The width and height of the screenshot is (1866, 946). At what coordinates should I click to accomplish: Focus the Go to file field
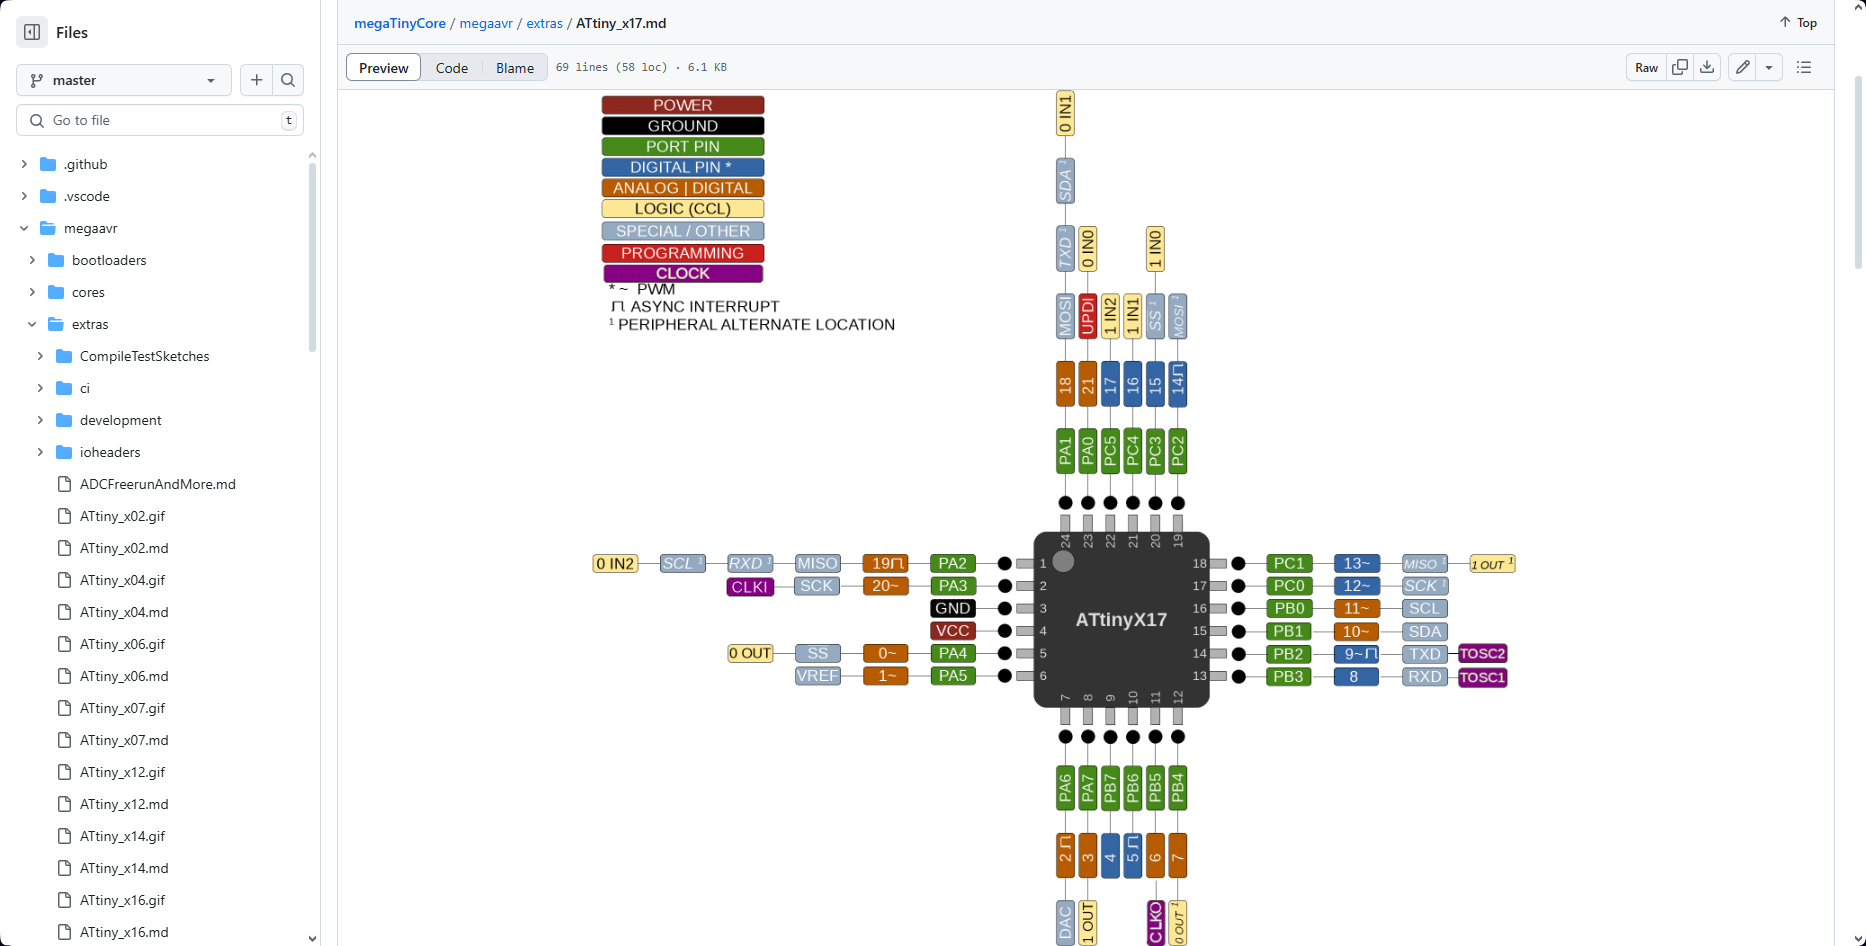click(x=160, y=120)
